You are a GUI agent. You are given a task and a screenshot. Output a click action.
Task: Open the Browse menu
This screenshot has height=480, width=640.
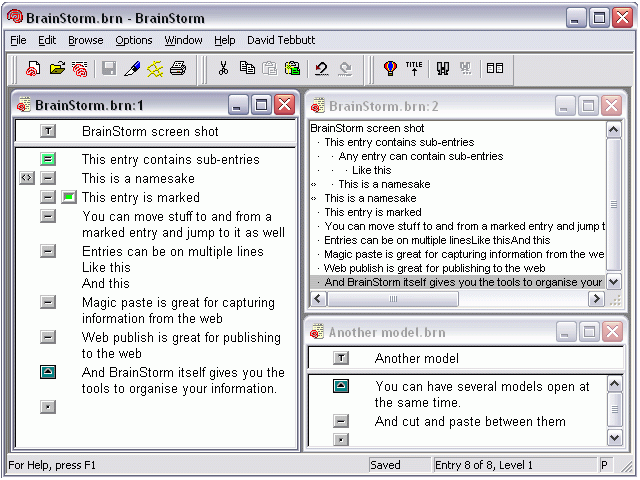click(85, 40)
